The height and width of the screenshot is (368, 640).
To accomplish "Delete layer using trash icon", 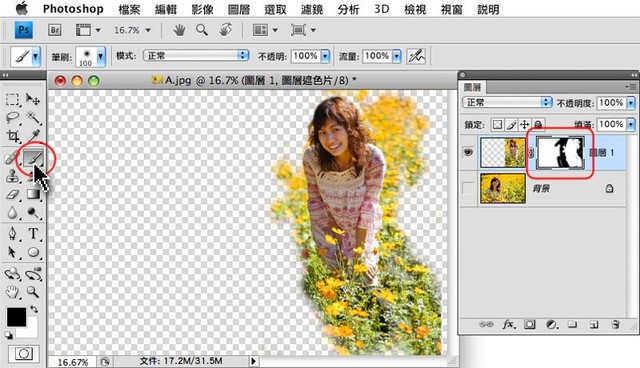I will [x=615, y=325].
